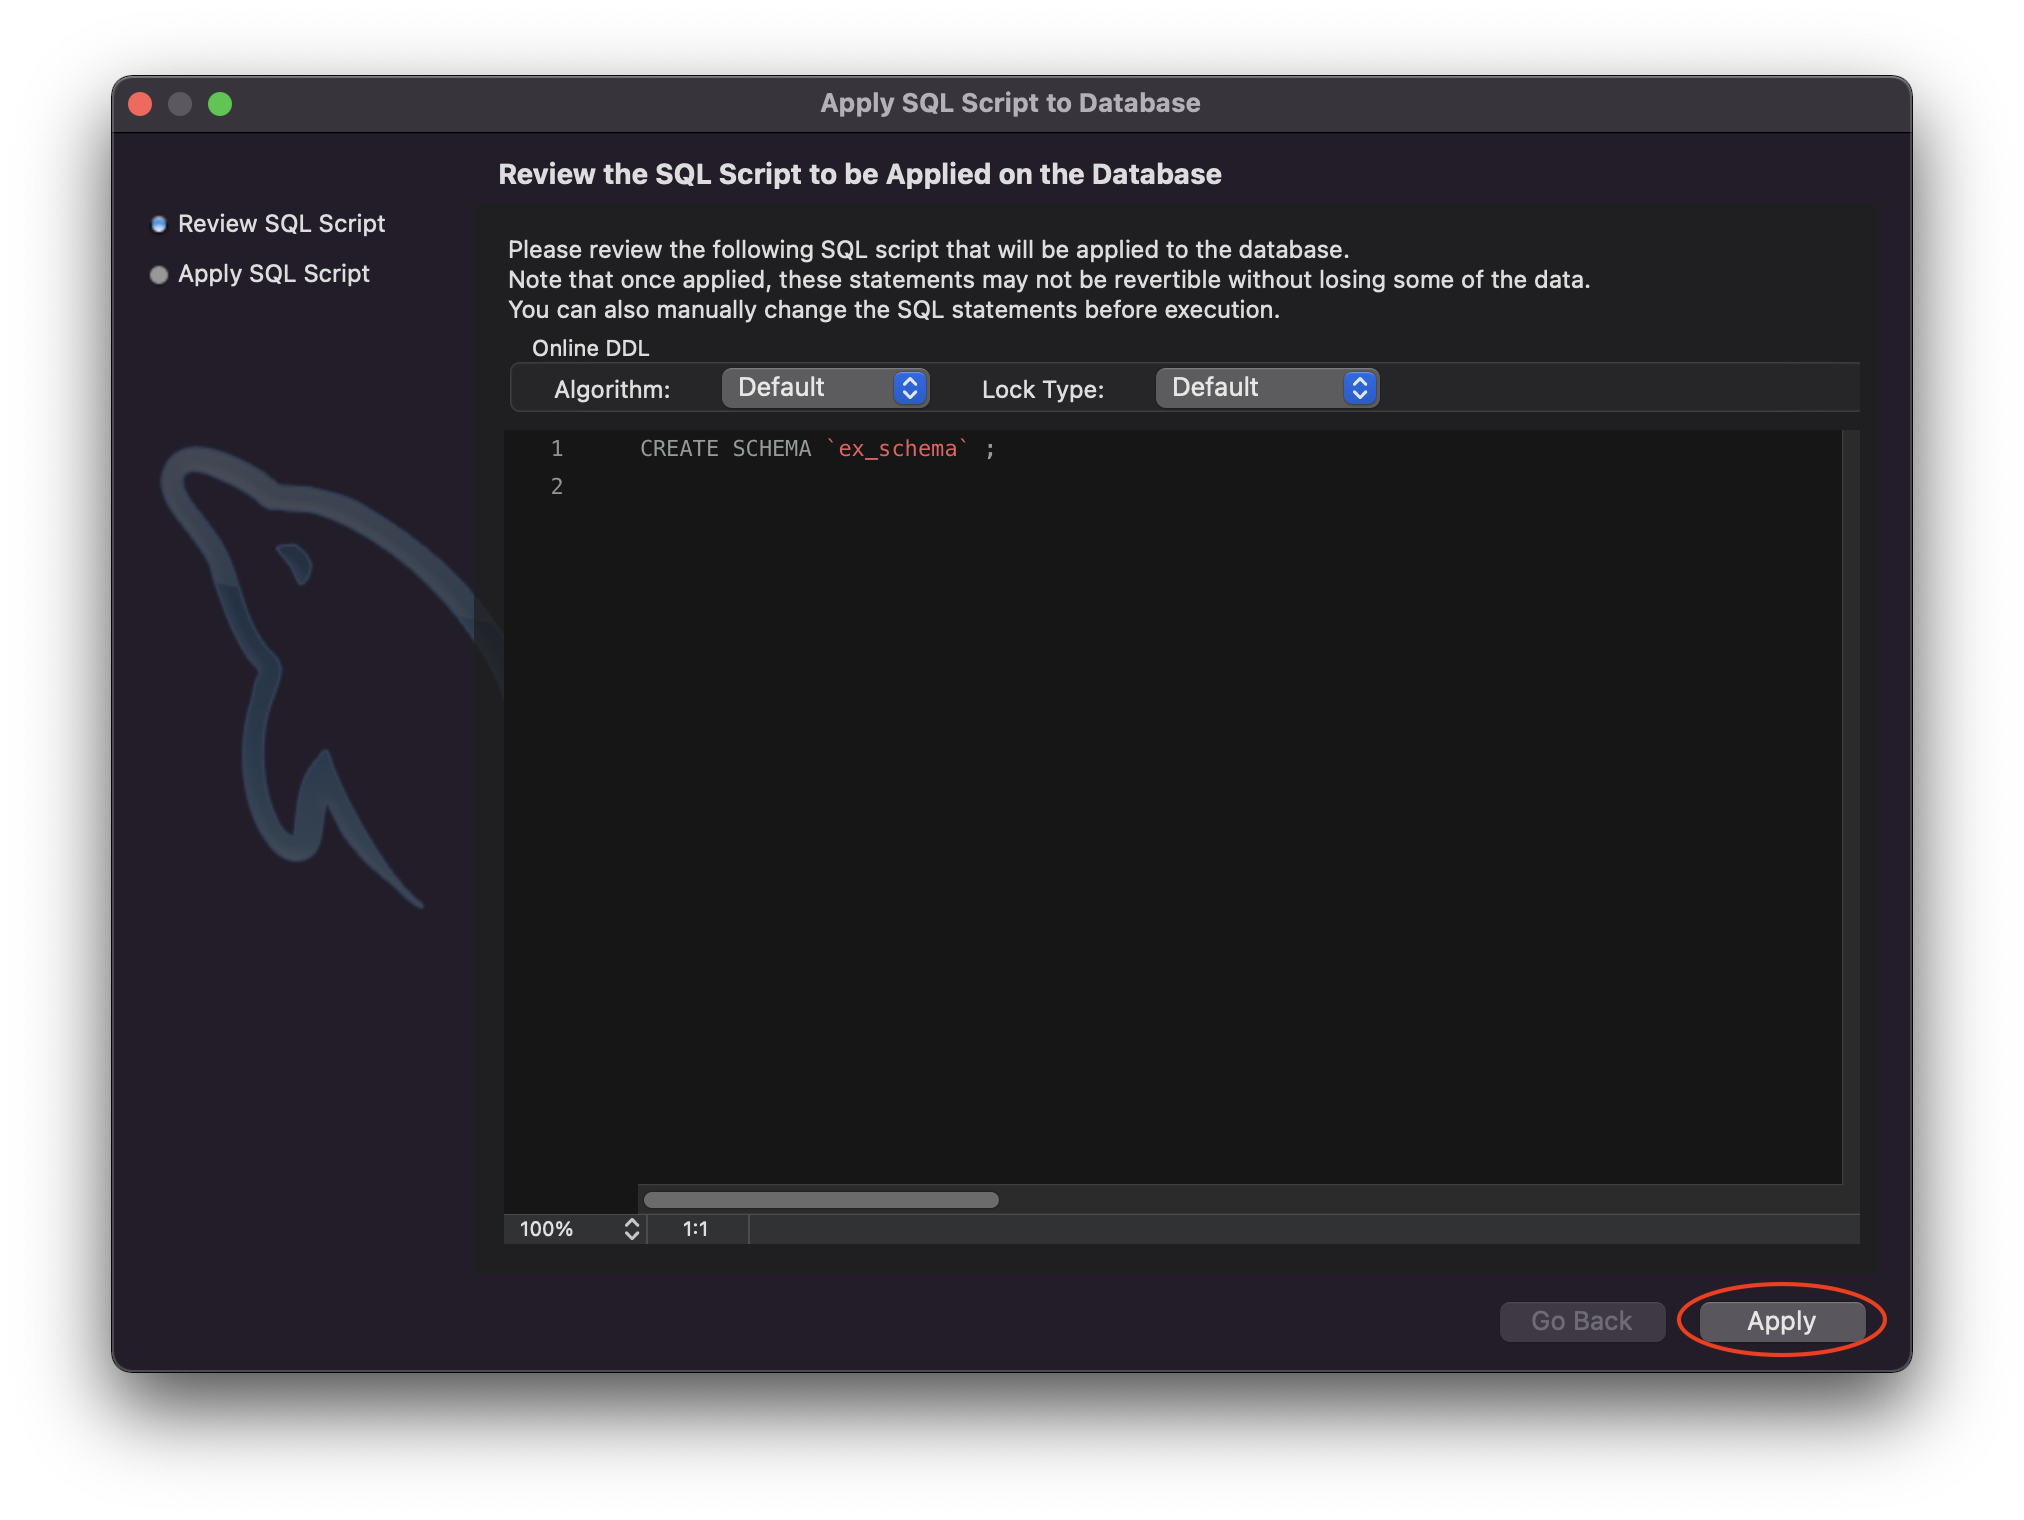Select the Apply SQL Script step

click(273, 274)
